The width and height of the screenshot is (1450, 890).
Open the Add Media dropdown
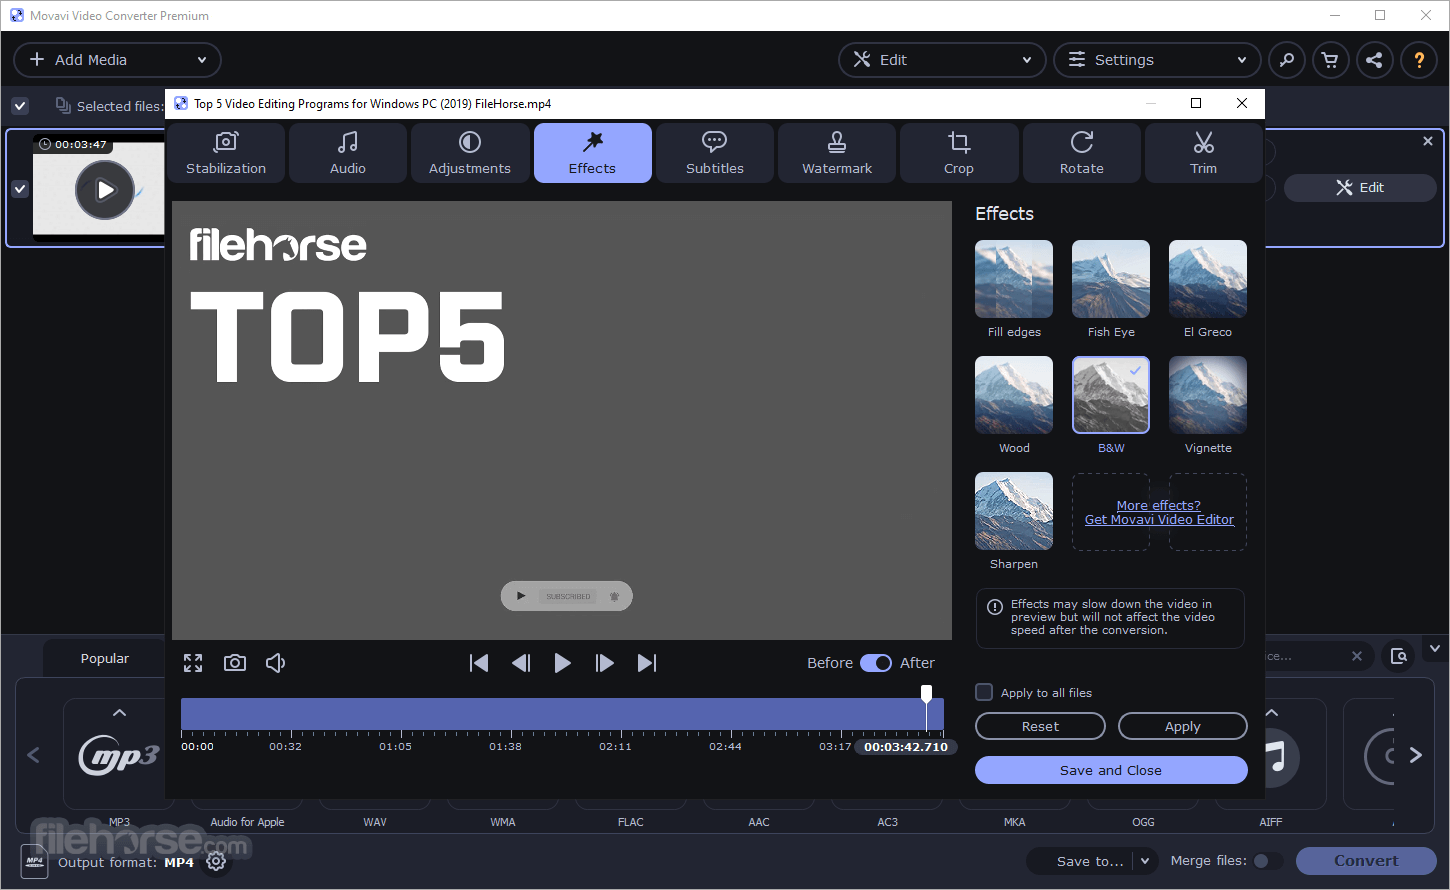coord(117,60)
